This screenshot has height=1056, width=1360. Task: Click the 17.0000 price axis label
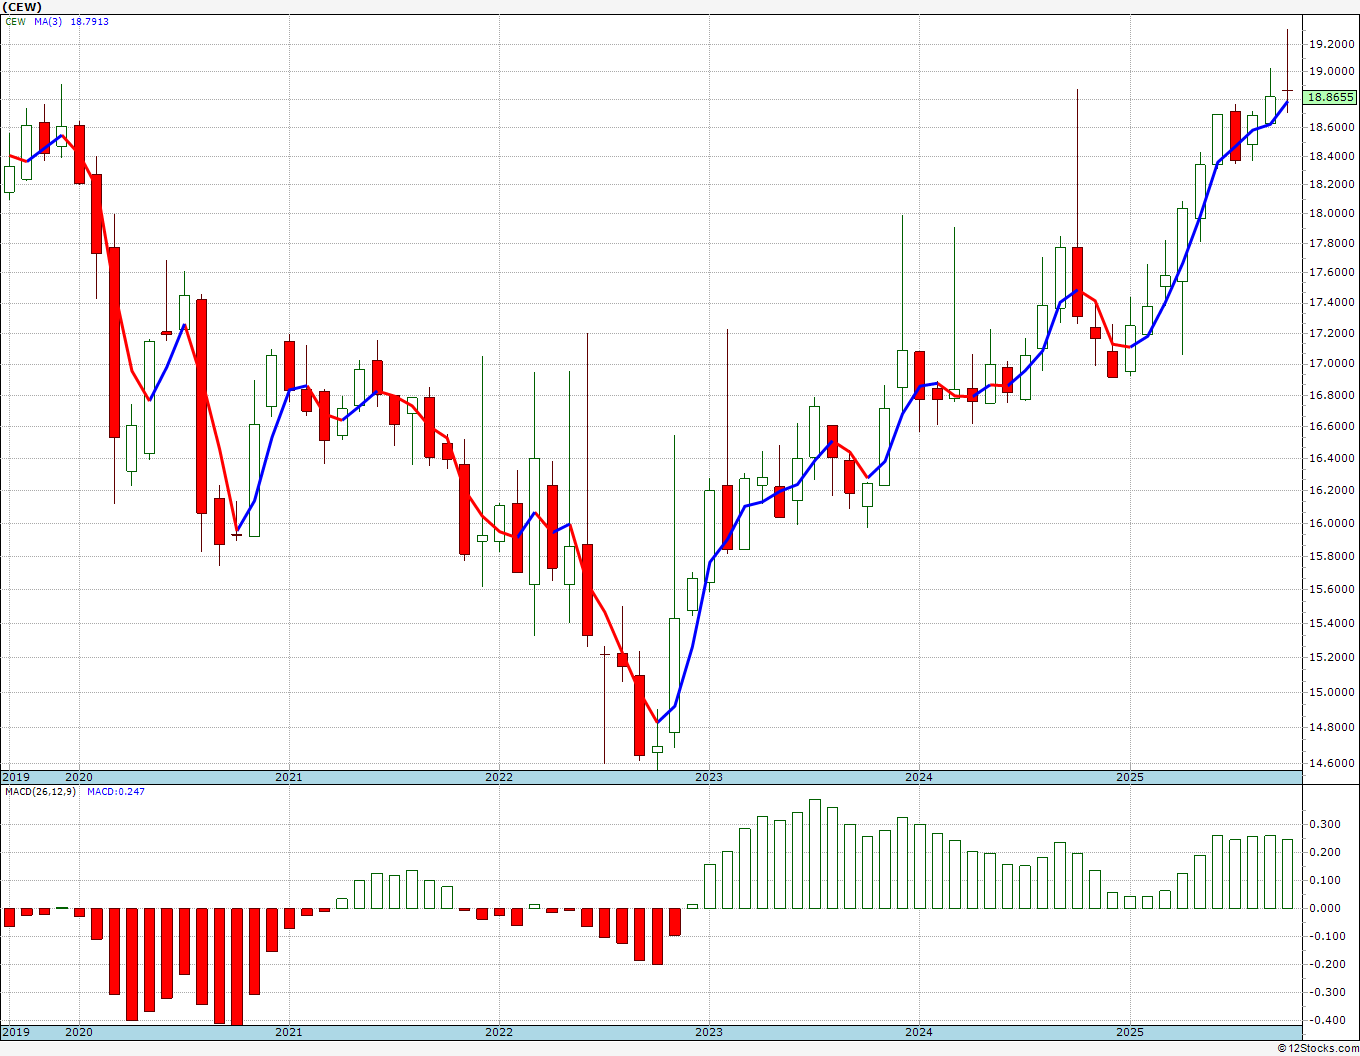(1332, 363)
